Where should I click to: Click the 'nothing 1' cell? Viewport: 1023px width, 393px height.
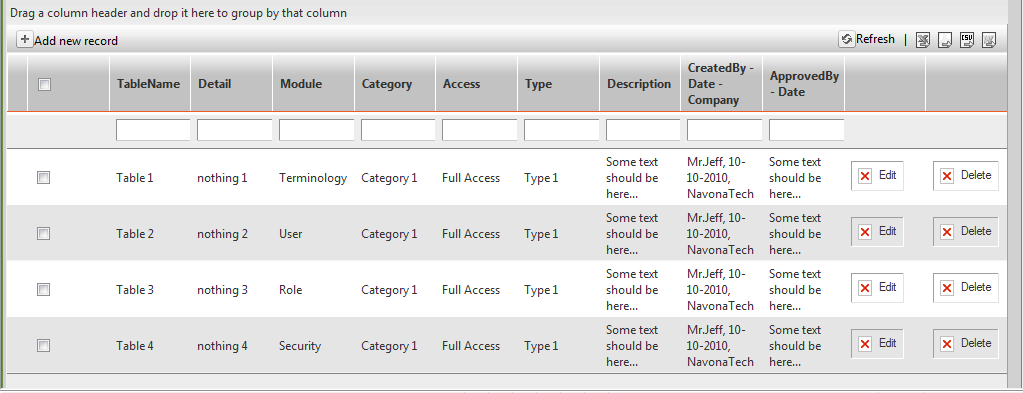222,178
